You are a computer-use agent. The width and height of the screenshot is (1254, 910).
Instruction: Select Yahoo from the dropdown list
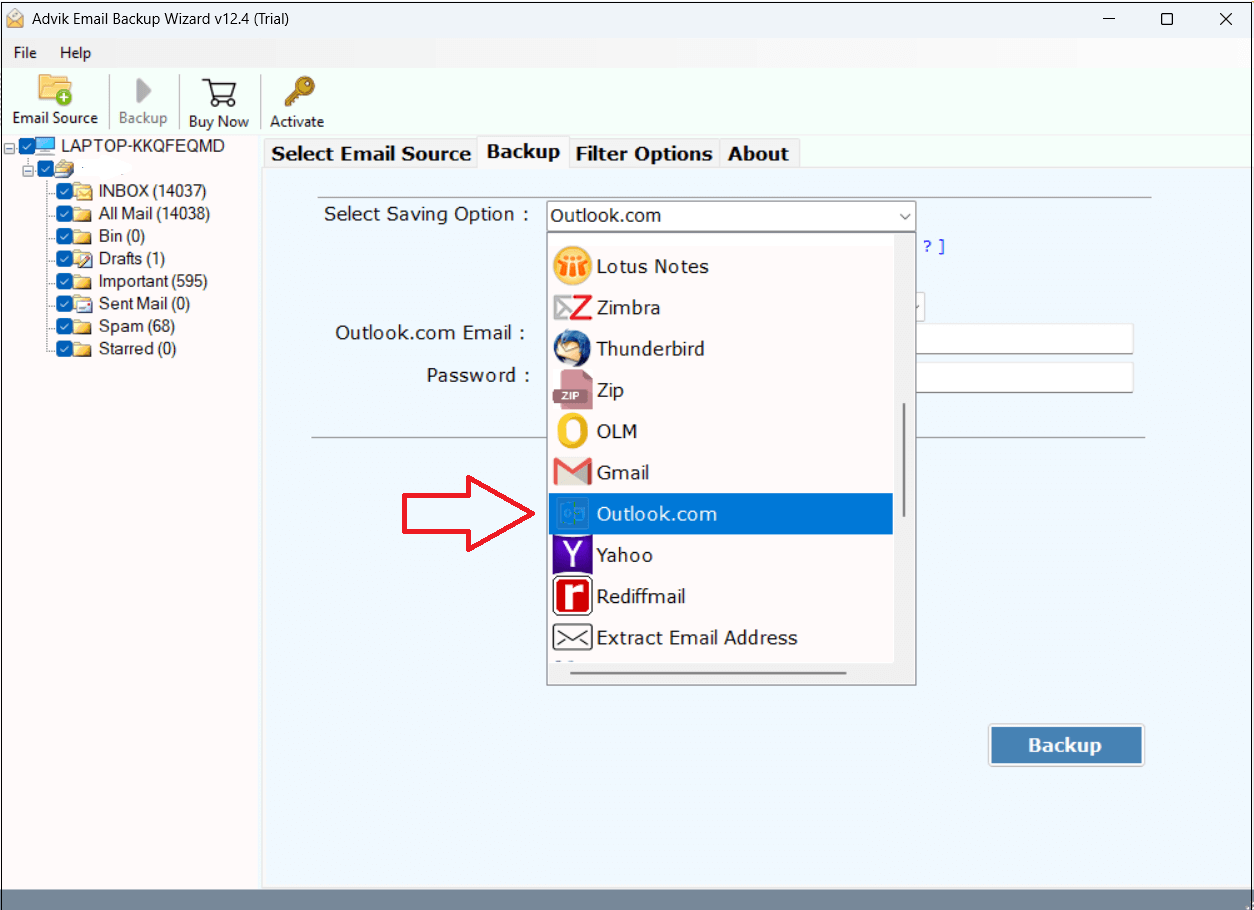point(624,554)
